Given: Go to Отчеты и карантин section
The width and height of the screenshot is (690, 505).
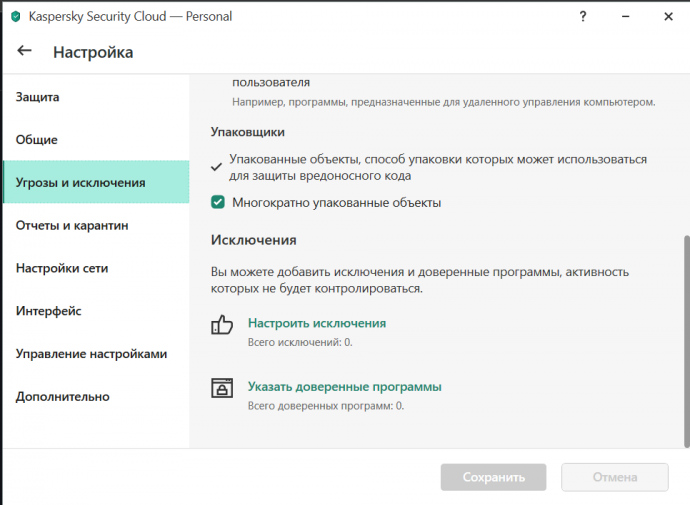Looking at the screenshot, I should (72, 226).
